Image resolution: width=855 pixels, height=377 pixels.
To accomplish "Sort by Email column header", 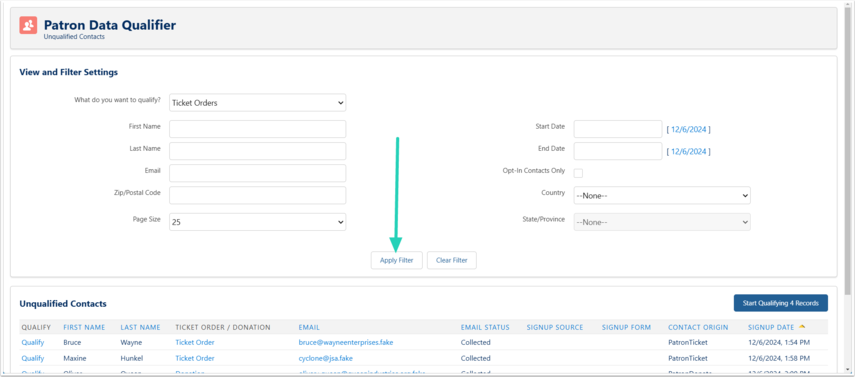I will pos(309,327).
